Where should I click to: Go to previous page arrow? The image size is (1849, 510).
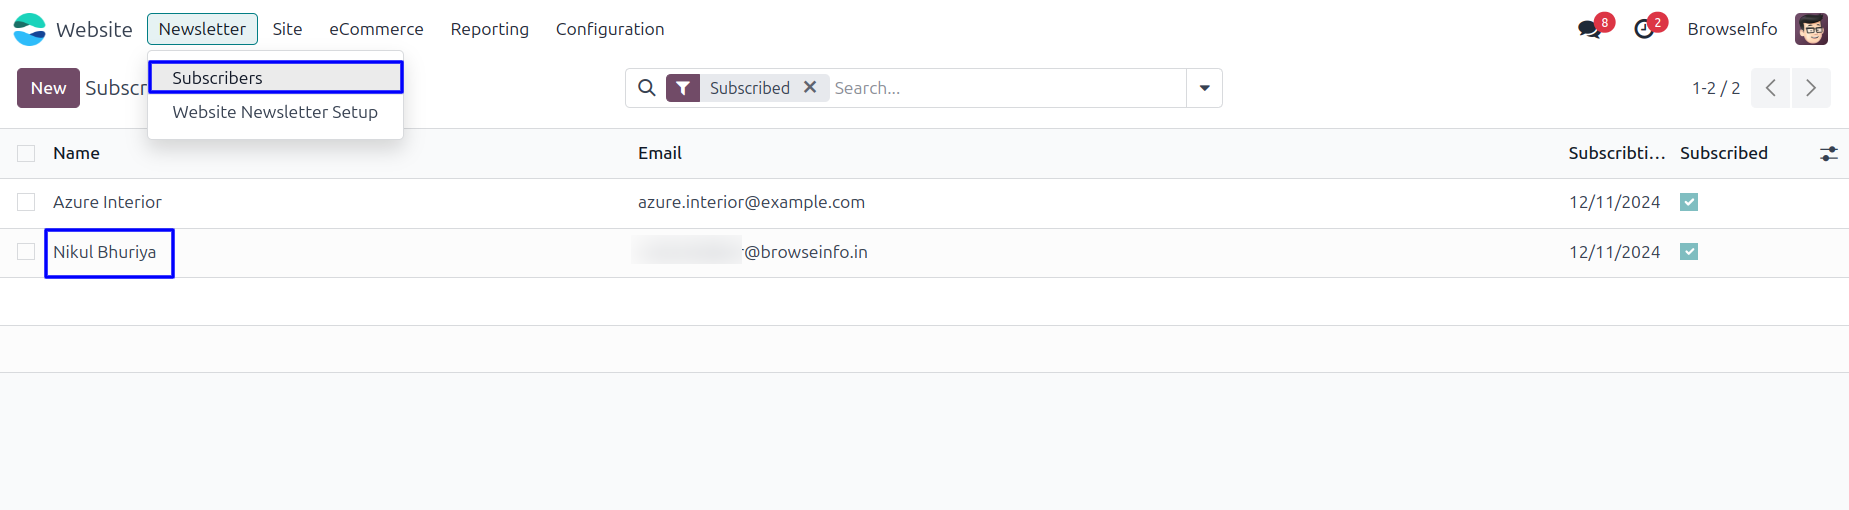coord(1770,88)
